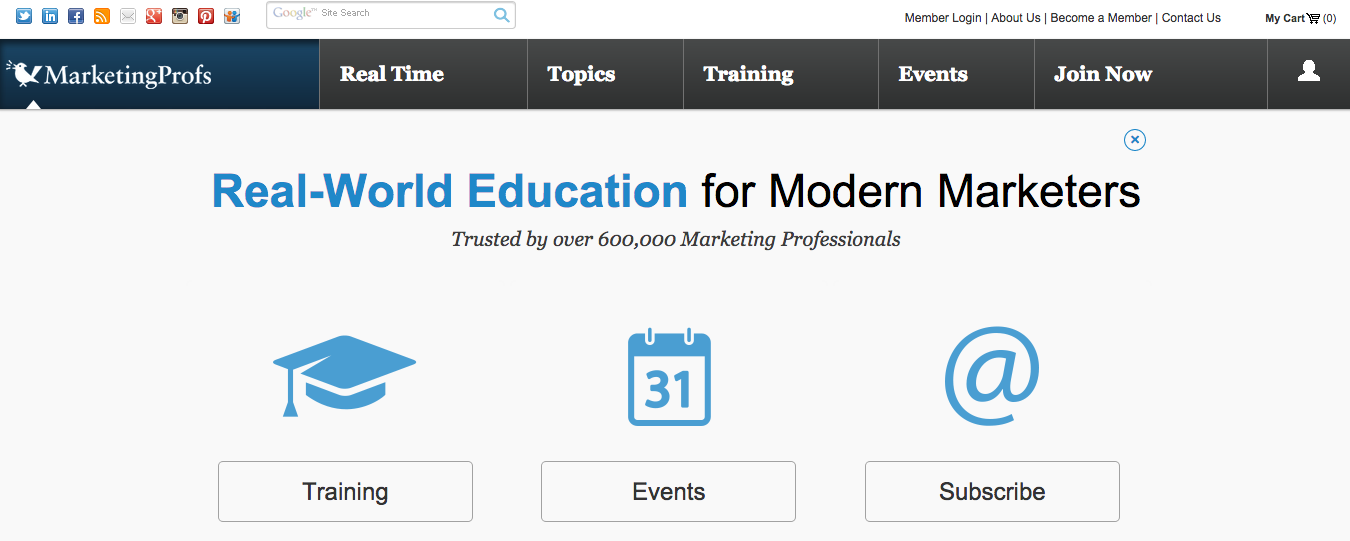Image resolution: width=1350 pixels, height=541 pixels.
Task: Select Join Now in the navbar
Action: click(1103, 74)
